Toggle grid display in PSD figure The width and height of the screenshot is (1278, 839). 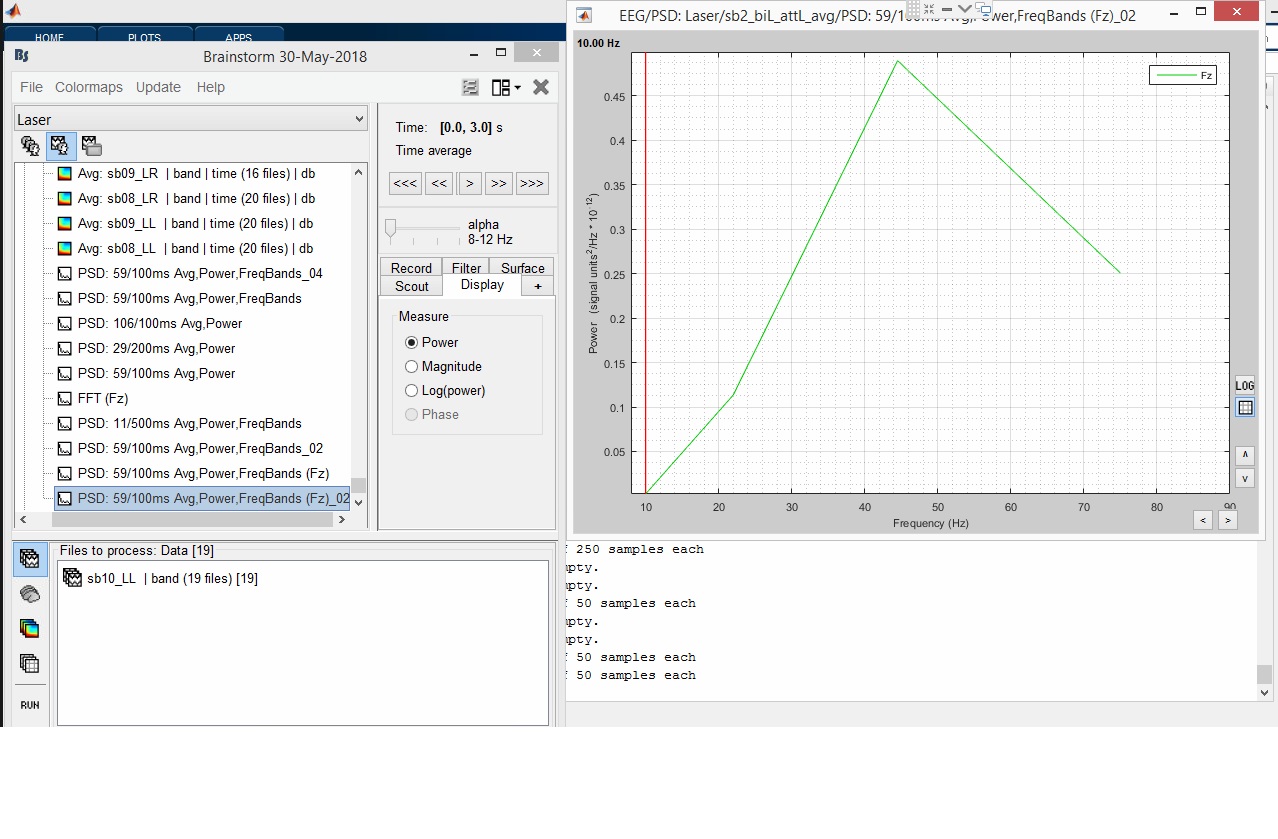coord(1245,407)
